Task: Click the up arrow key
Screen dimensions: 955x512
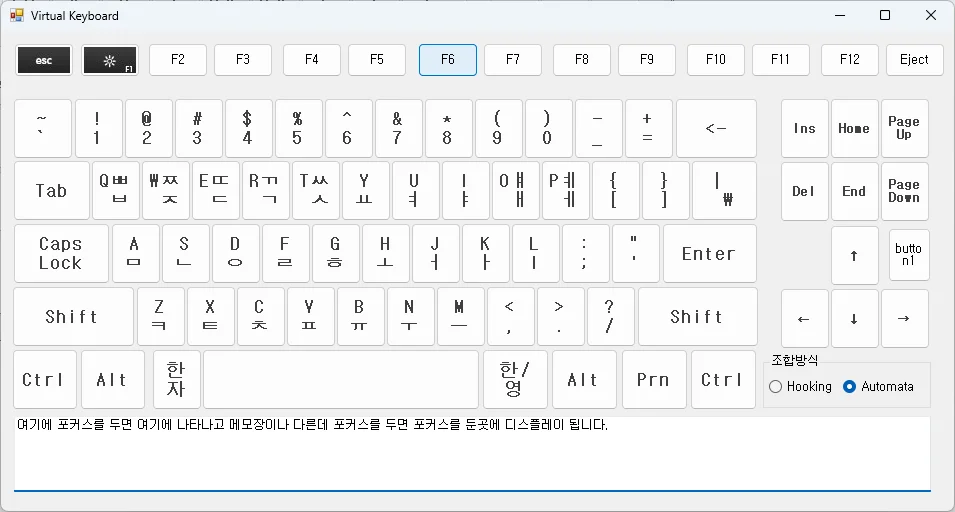Action: click(855, 256)
